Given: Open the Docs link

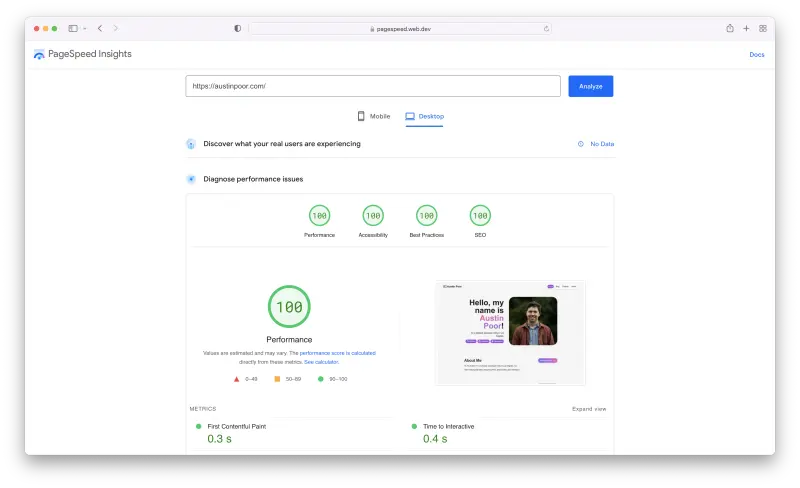Looking at the screenshot, I should tap(757, 55).
